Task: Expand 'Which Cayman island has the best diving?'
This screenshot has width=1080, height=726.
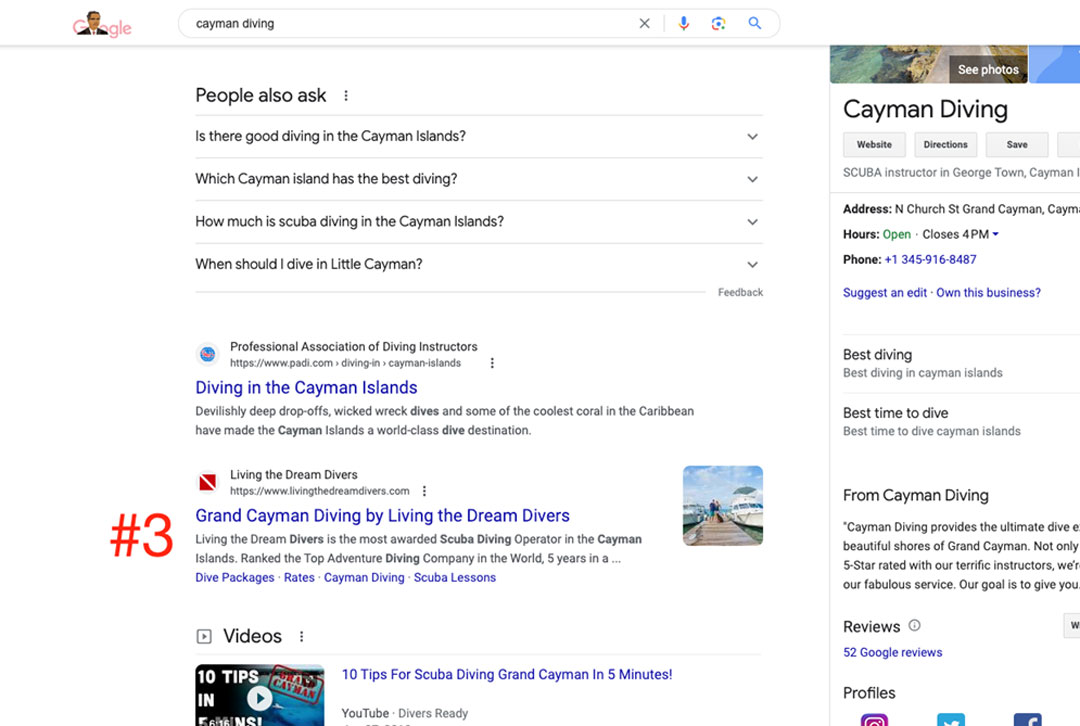Action: (479, 179)
